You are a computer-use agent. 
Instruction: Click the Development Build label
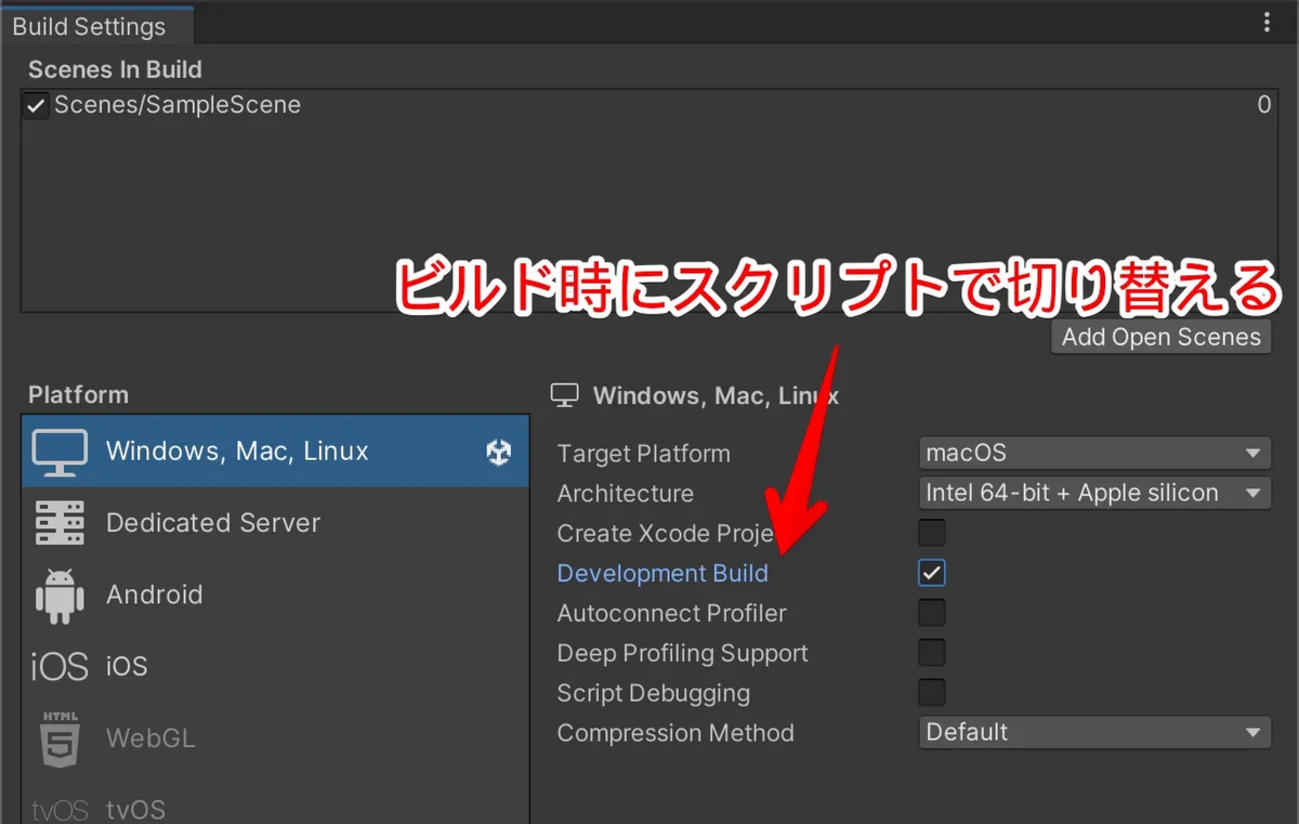coord(662,573)
